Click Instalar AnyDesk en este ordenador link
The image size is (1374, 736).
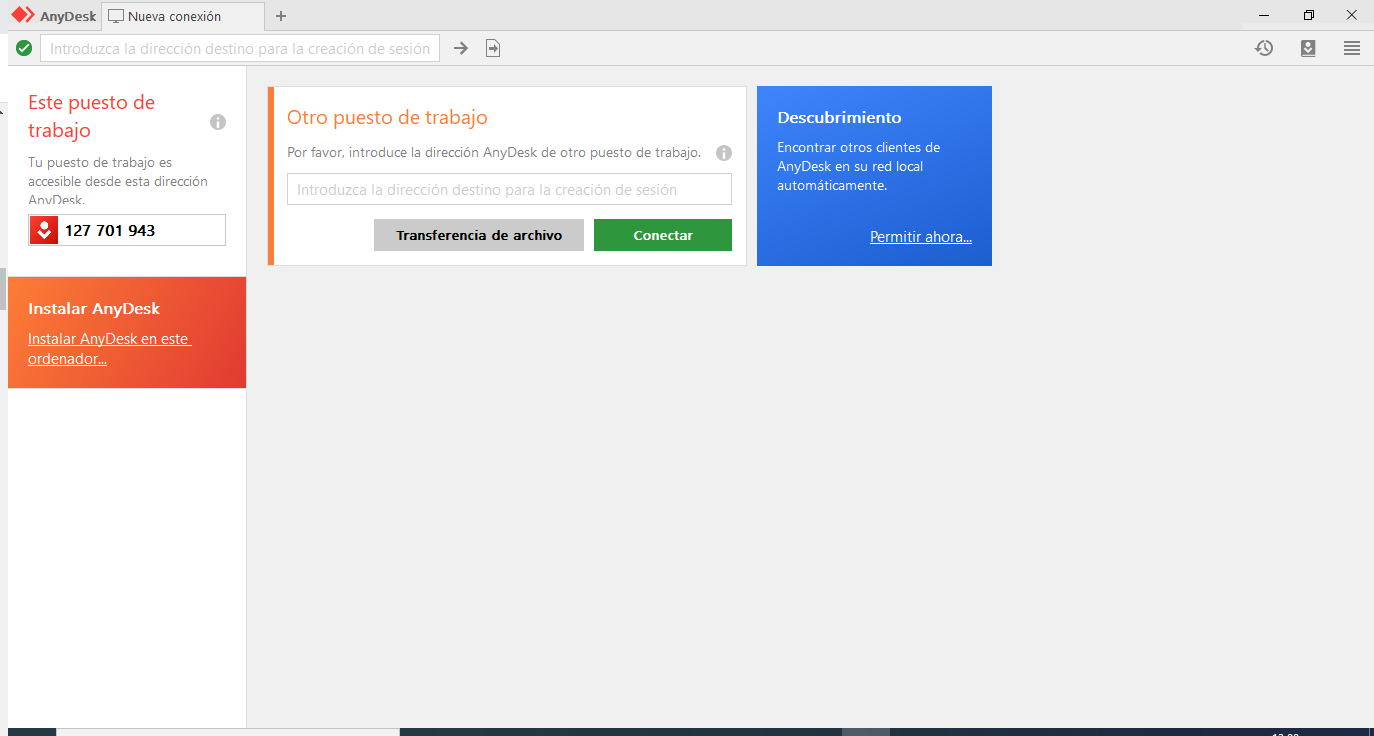coord(110,349)
